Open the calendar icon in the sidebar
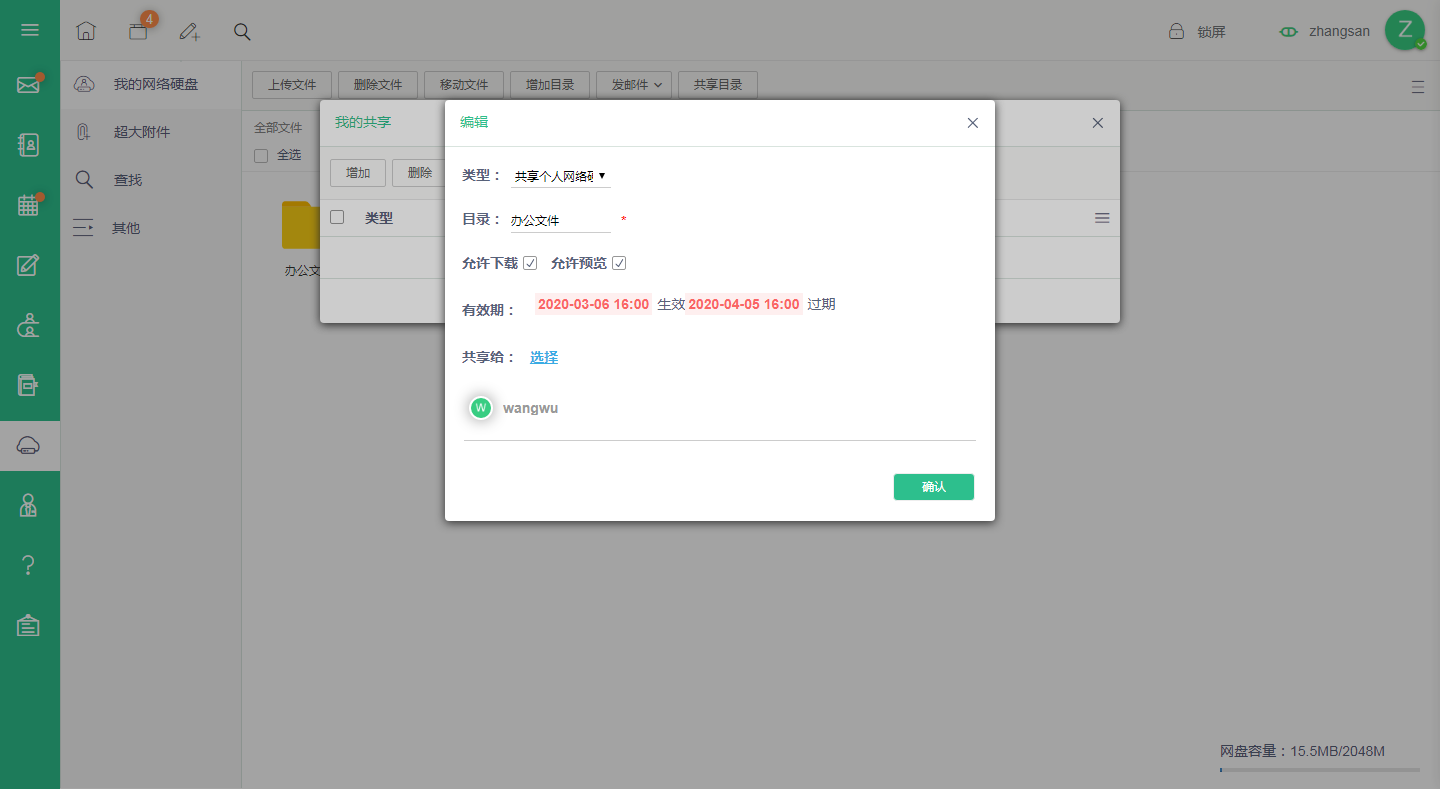Image resolution: width=1440 pixels, height=789 pixels. point(29,205)
